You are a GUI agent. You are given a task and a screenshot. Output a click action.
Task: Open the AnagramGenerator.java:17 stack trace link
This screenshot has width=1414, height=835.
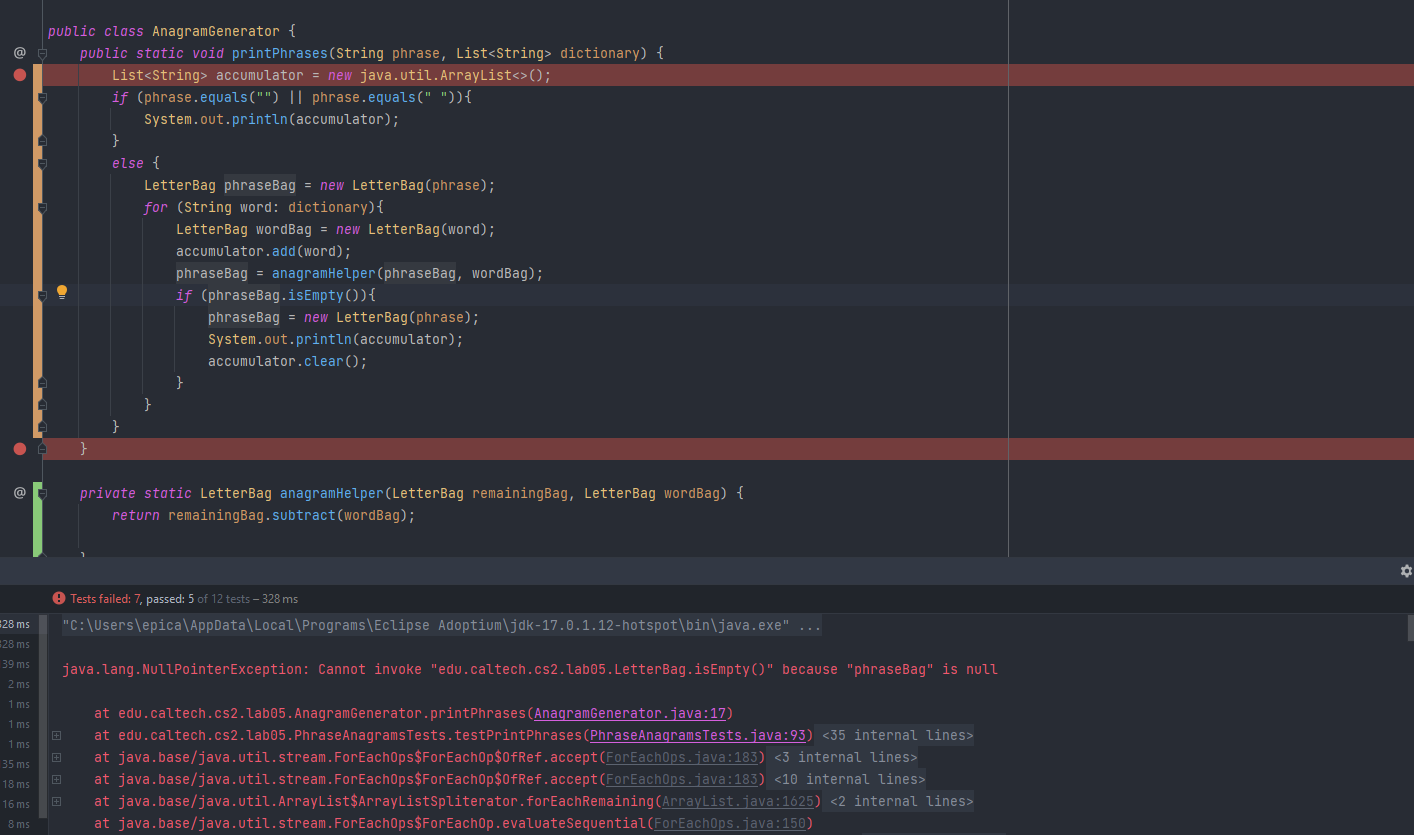(x=633, y=713)
